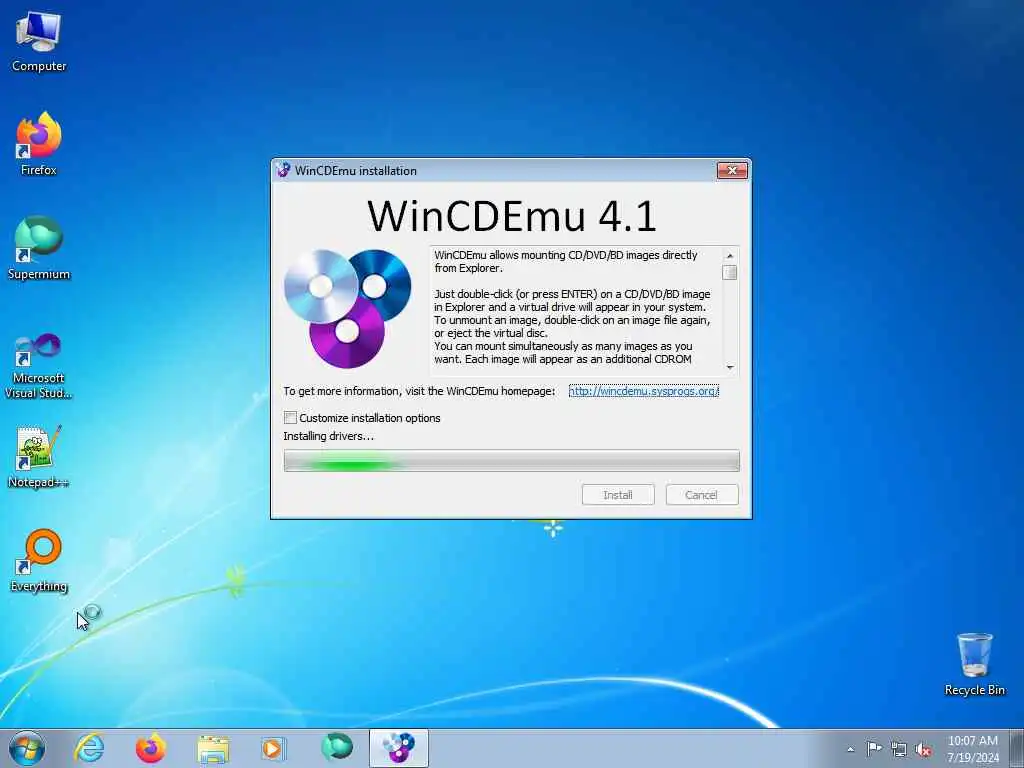Activate the WinCDEmu installer taskbar button
The height and width of the screenshot is (768, 1024).
(x=398, y=748)
